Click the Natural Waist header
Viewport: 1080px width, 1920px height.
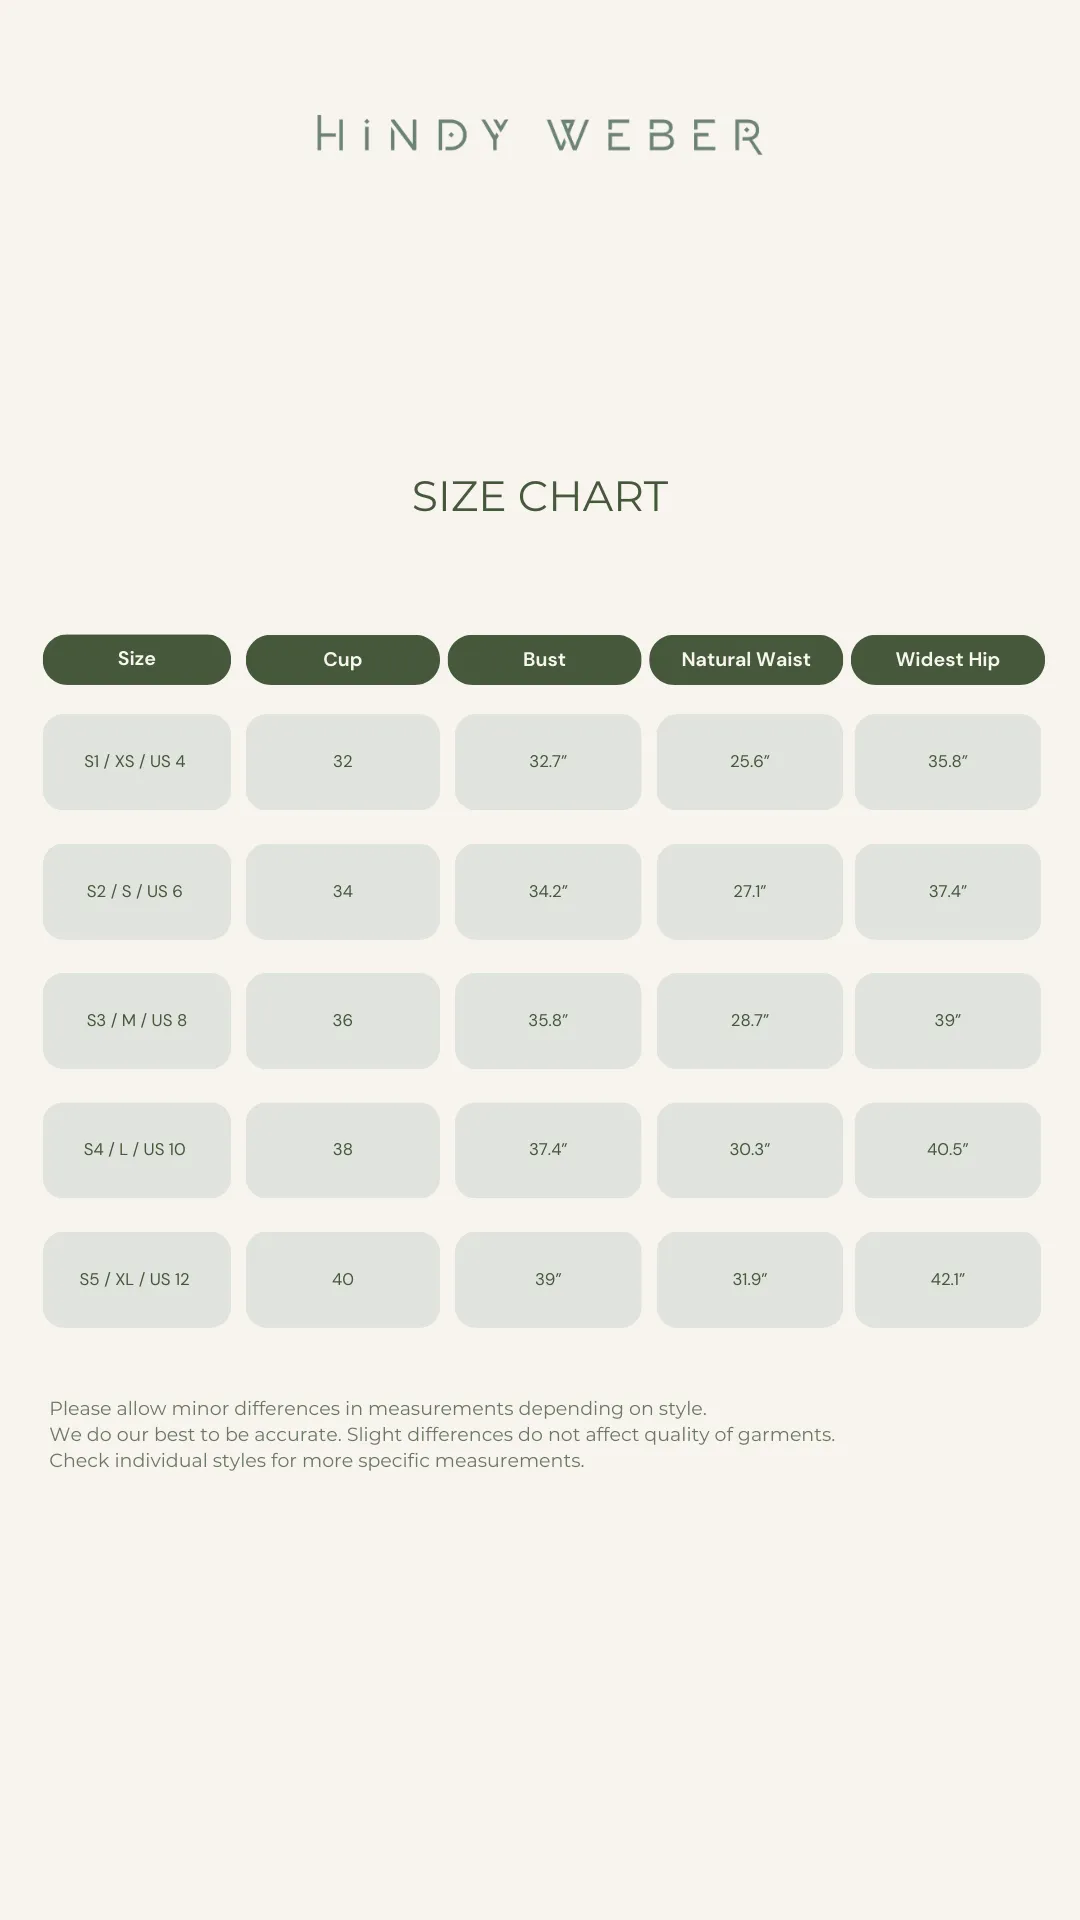click(746, 660)
